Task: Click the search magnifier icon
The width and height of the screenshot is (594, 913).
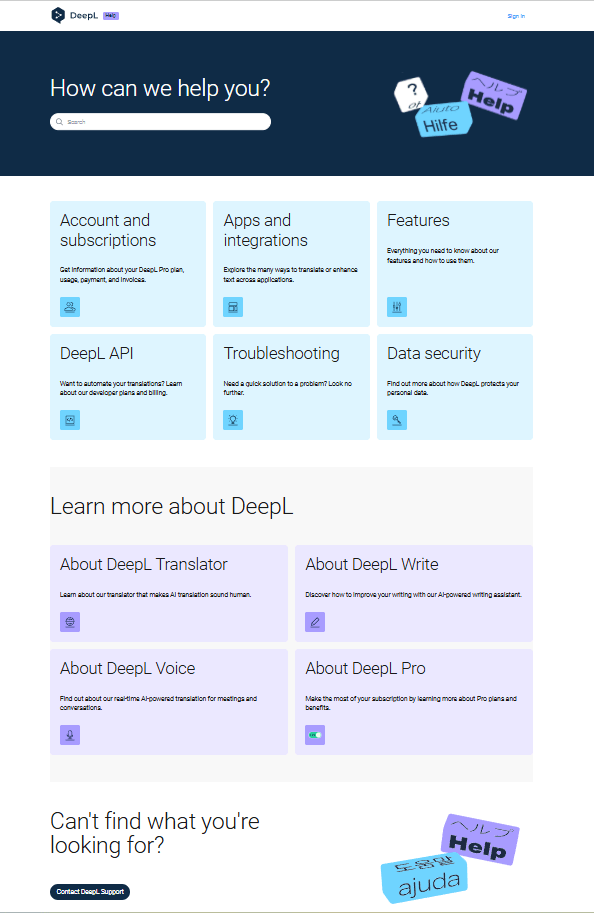Action: (x=59, y=122)
